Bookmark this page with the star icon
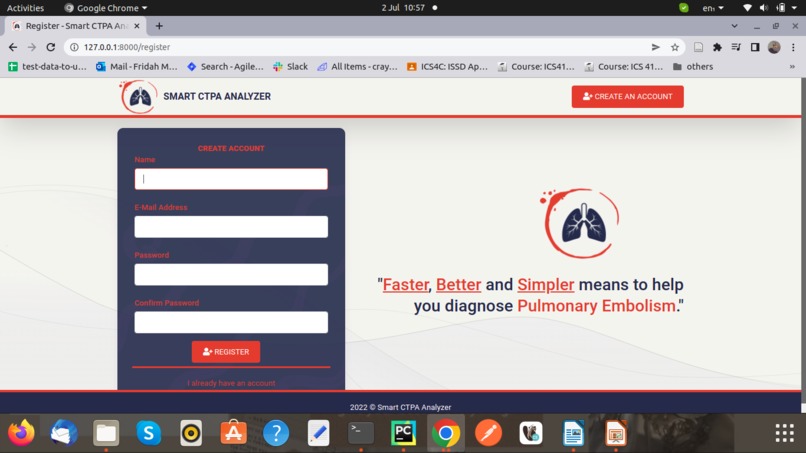The image size is (806, 453). (x=675, y=47)
